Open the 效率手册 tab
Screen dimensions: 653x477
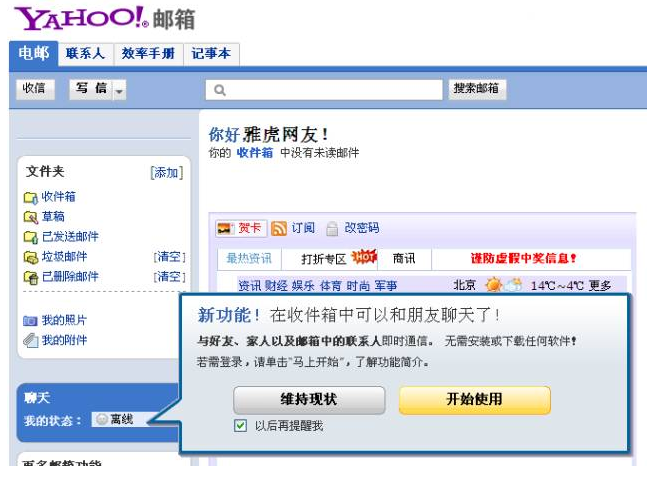point(148,54)
